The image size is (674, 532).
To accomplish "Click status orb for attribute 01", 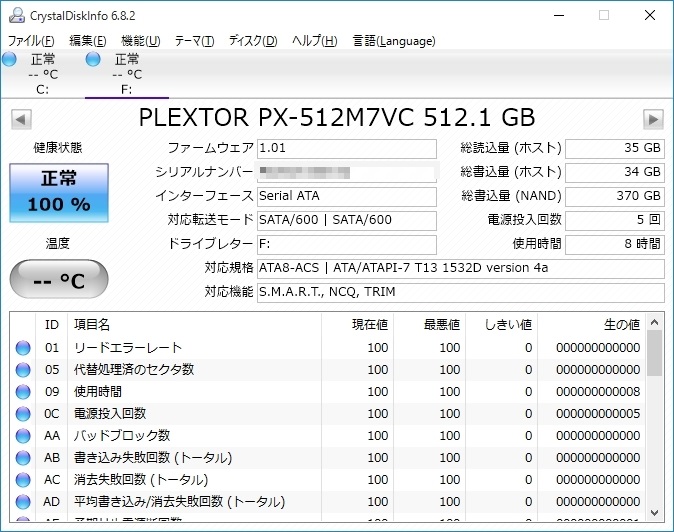I will 23,348.
